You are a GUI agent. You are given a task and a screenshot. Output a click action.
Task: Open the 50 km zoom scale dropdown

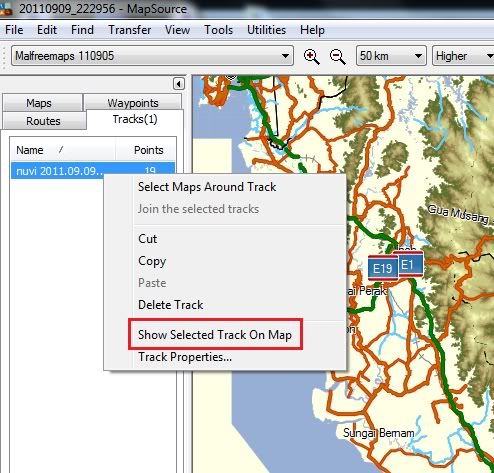point(391,56)
